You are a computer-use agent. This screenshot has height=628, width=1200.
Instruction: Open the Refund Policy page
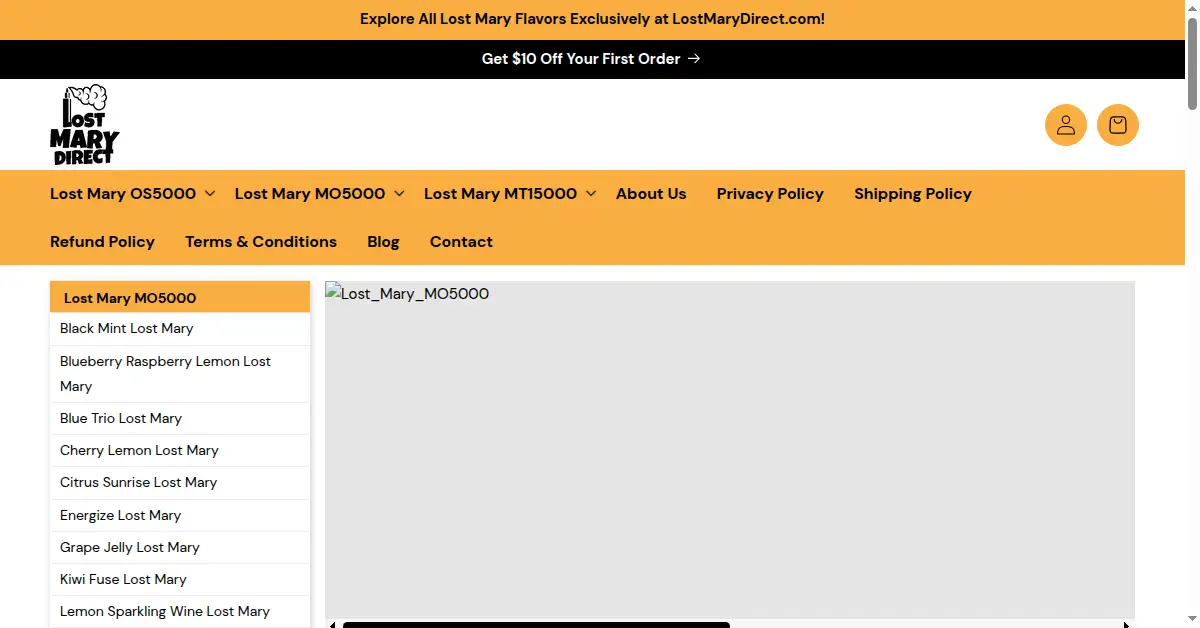[x=102, y=242]
